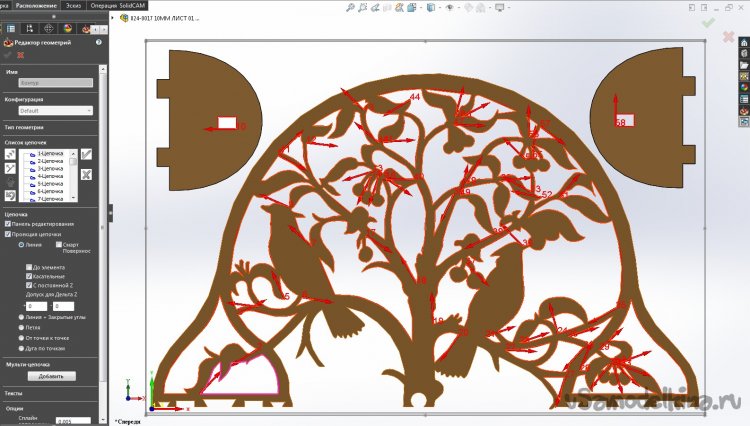
Task: Open the help icon in geometry editor header
Action: (98, 43)
